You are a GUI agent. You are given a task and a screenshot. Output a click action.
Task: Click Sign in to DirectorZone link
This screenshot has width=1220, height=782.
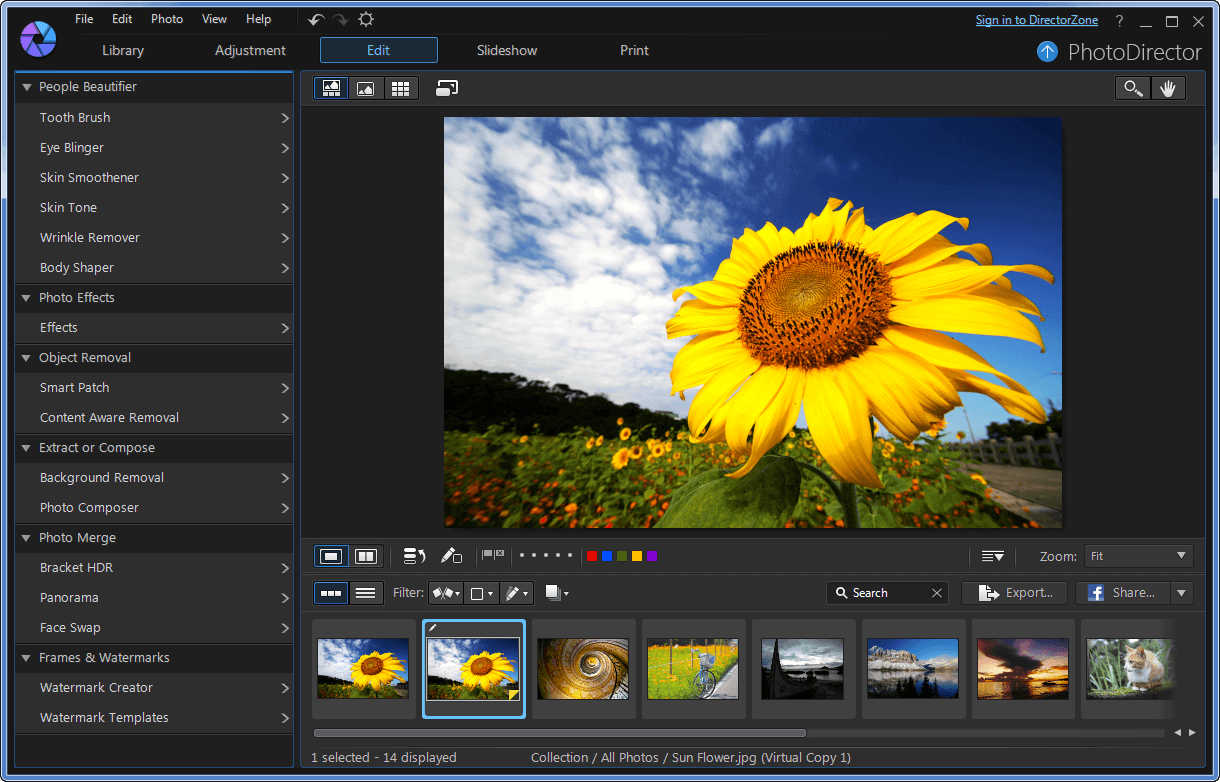tap(1036, 20)
